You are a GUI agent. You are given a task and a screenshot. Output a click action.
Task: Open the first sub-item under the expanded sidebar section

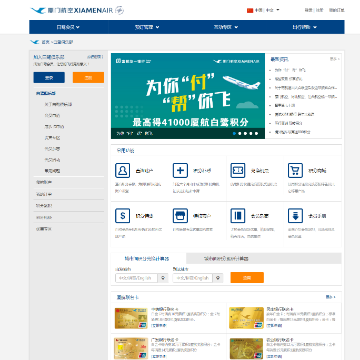(x=58, y=104)
